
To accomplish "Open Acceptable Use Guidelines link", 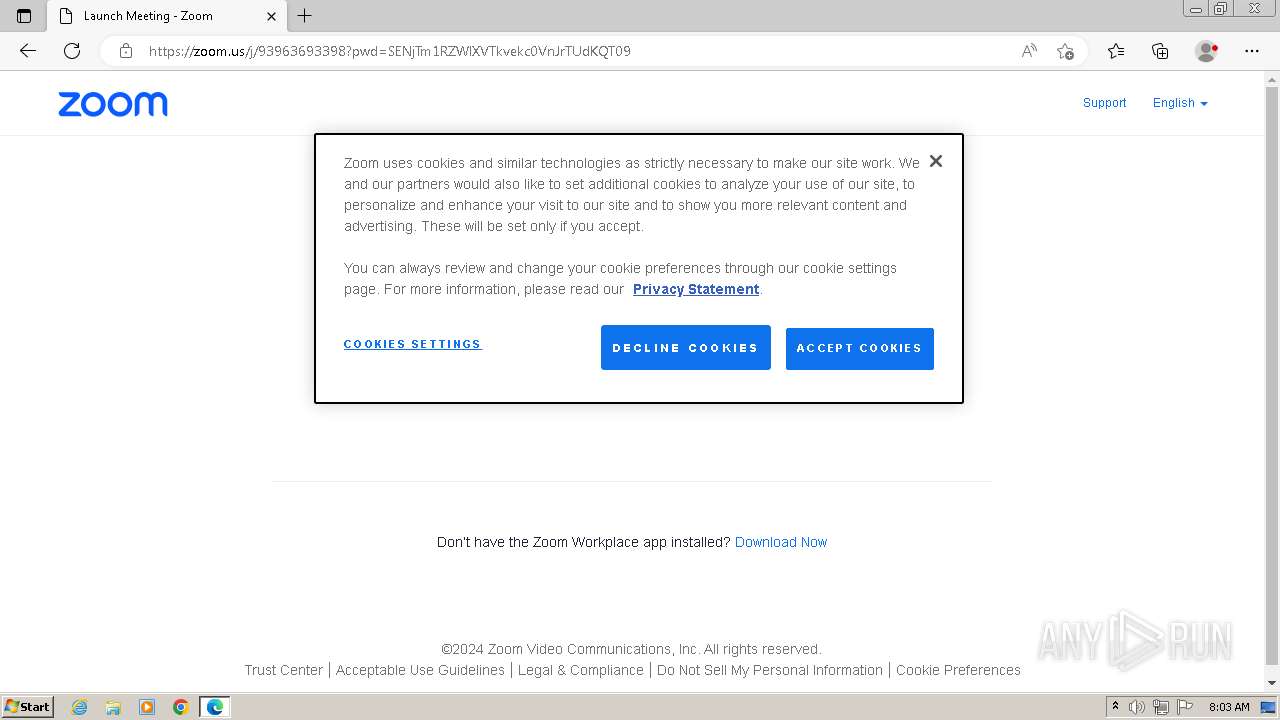I will pos(420,670).
